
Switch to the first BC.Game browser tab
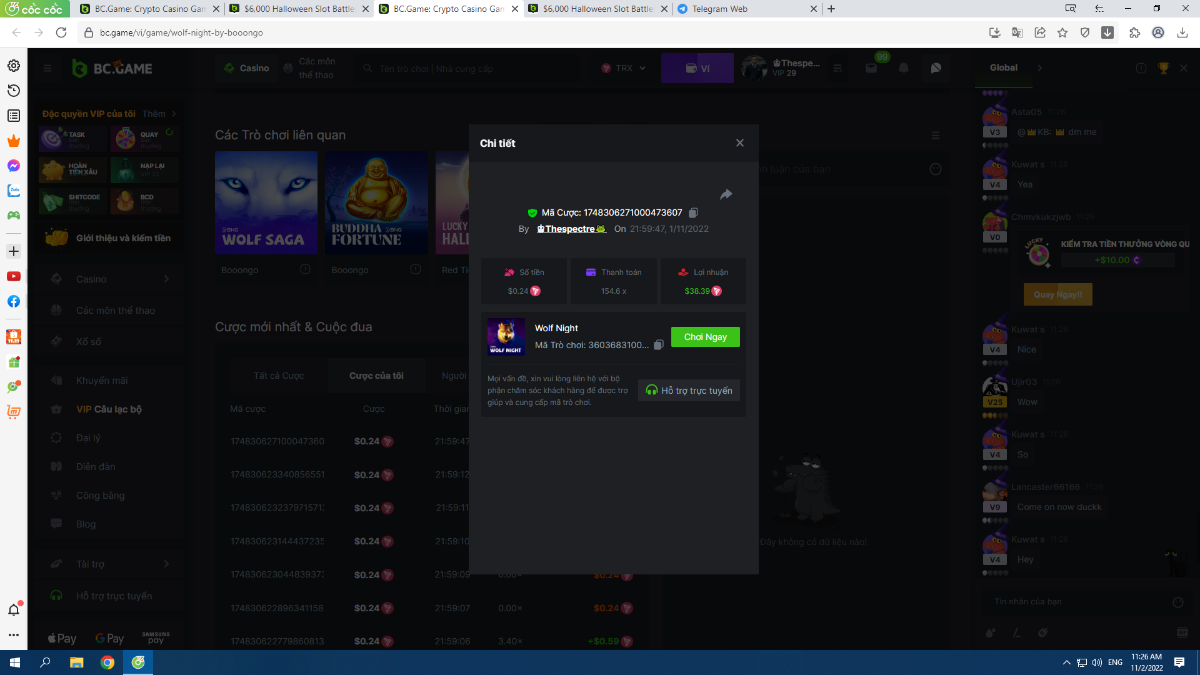coord(143,9)
